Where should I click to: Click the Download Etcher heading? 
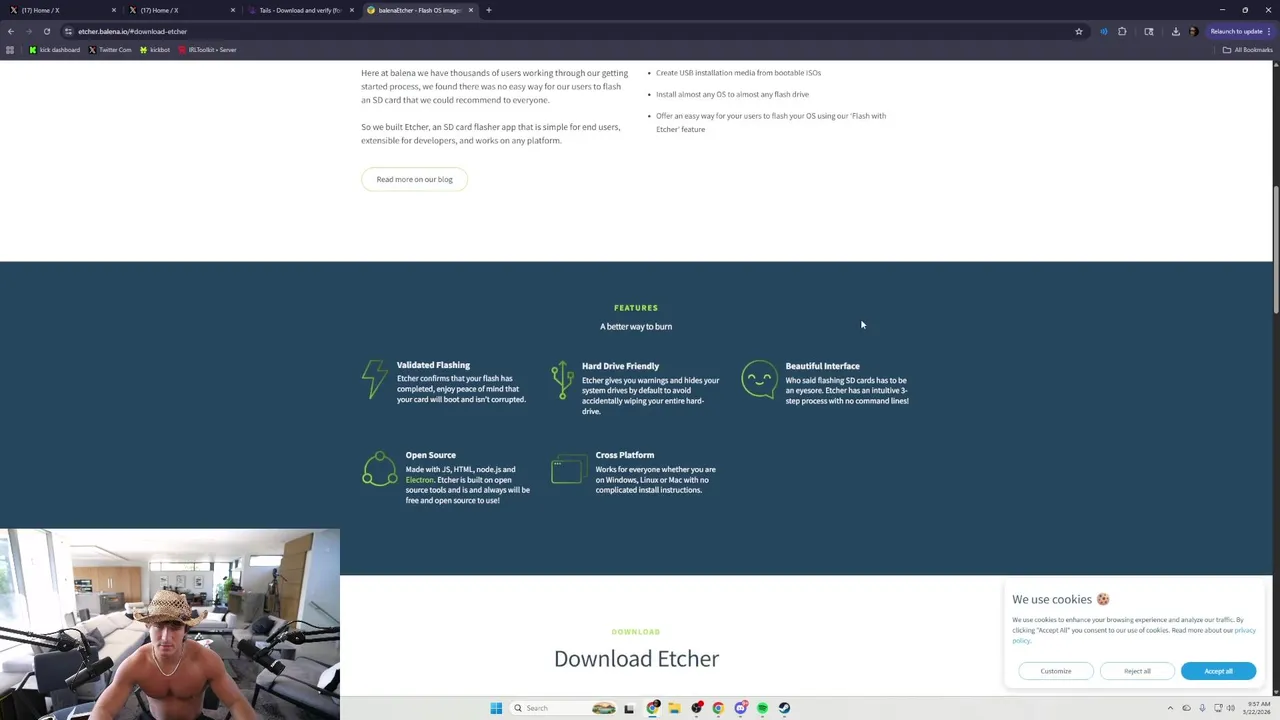[636, 658]
